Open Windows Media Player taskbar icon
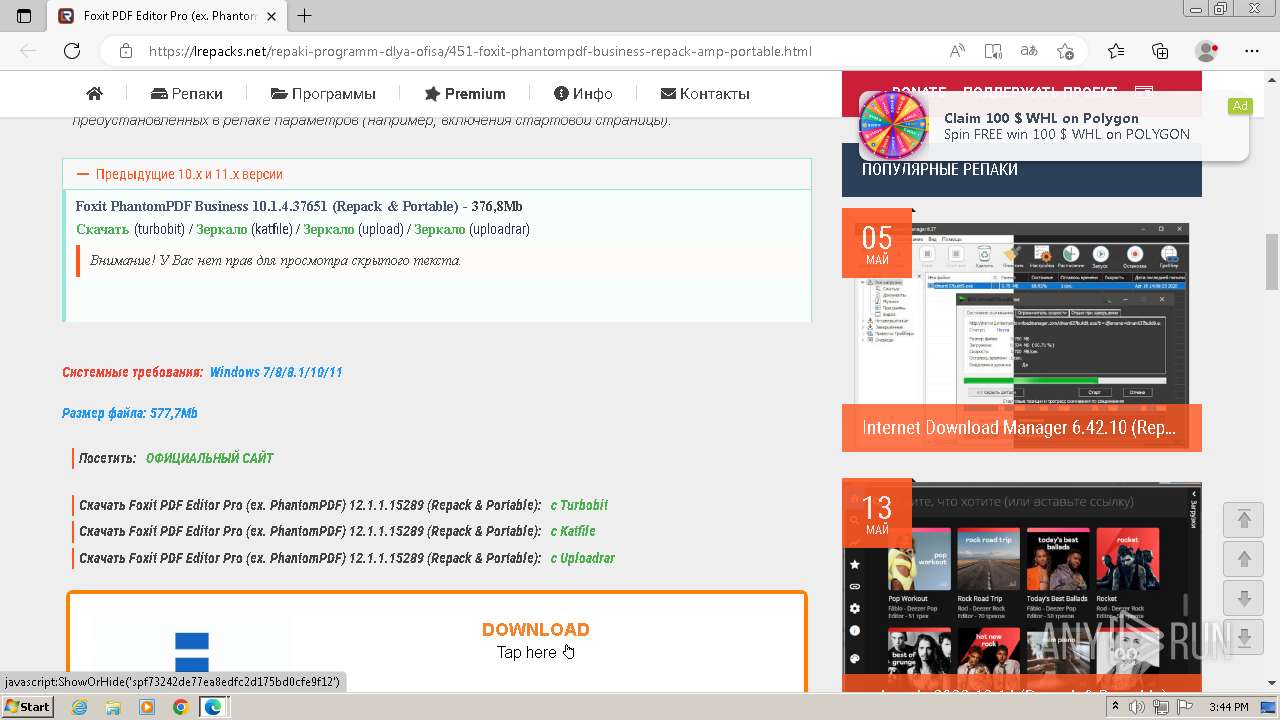 coord(147,707)
